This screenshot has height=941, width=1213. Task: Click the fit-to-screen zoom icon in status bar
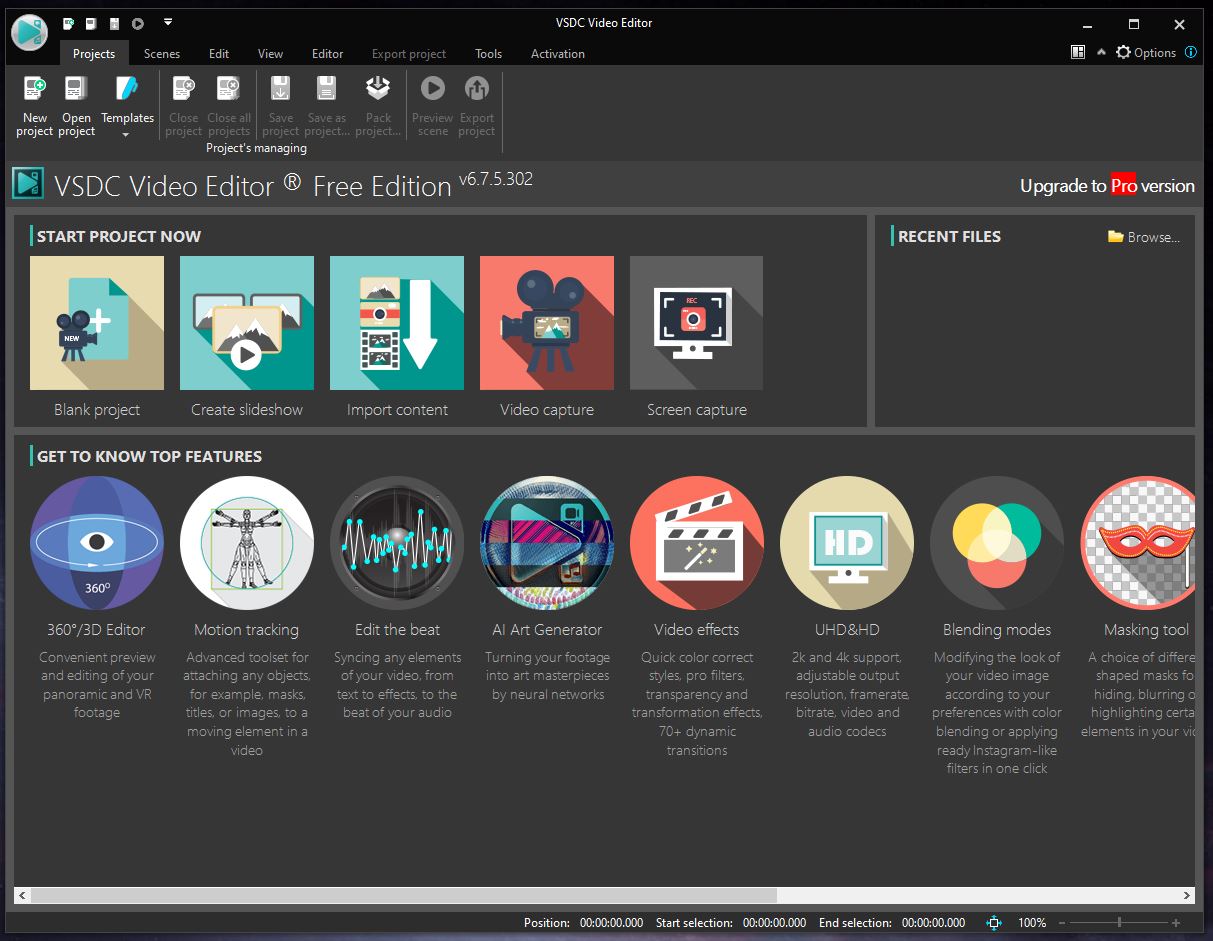(994, 923)
